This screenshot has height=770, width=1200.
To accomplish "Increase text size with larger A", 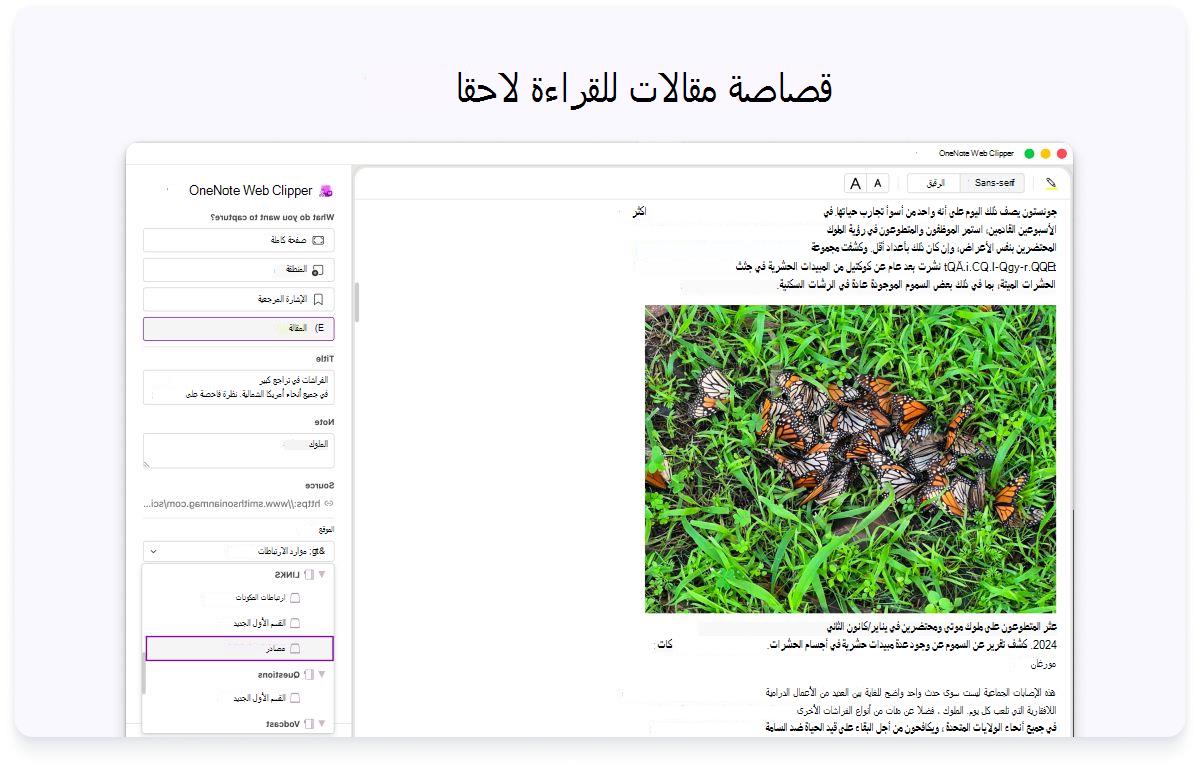I will coord(855,183).
